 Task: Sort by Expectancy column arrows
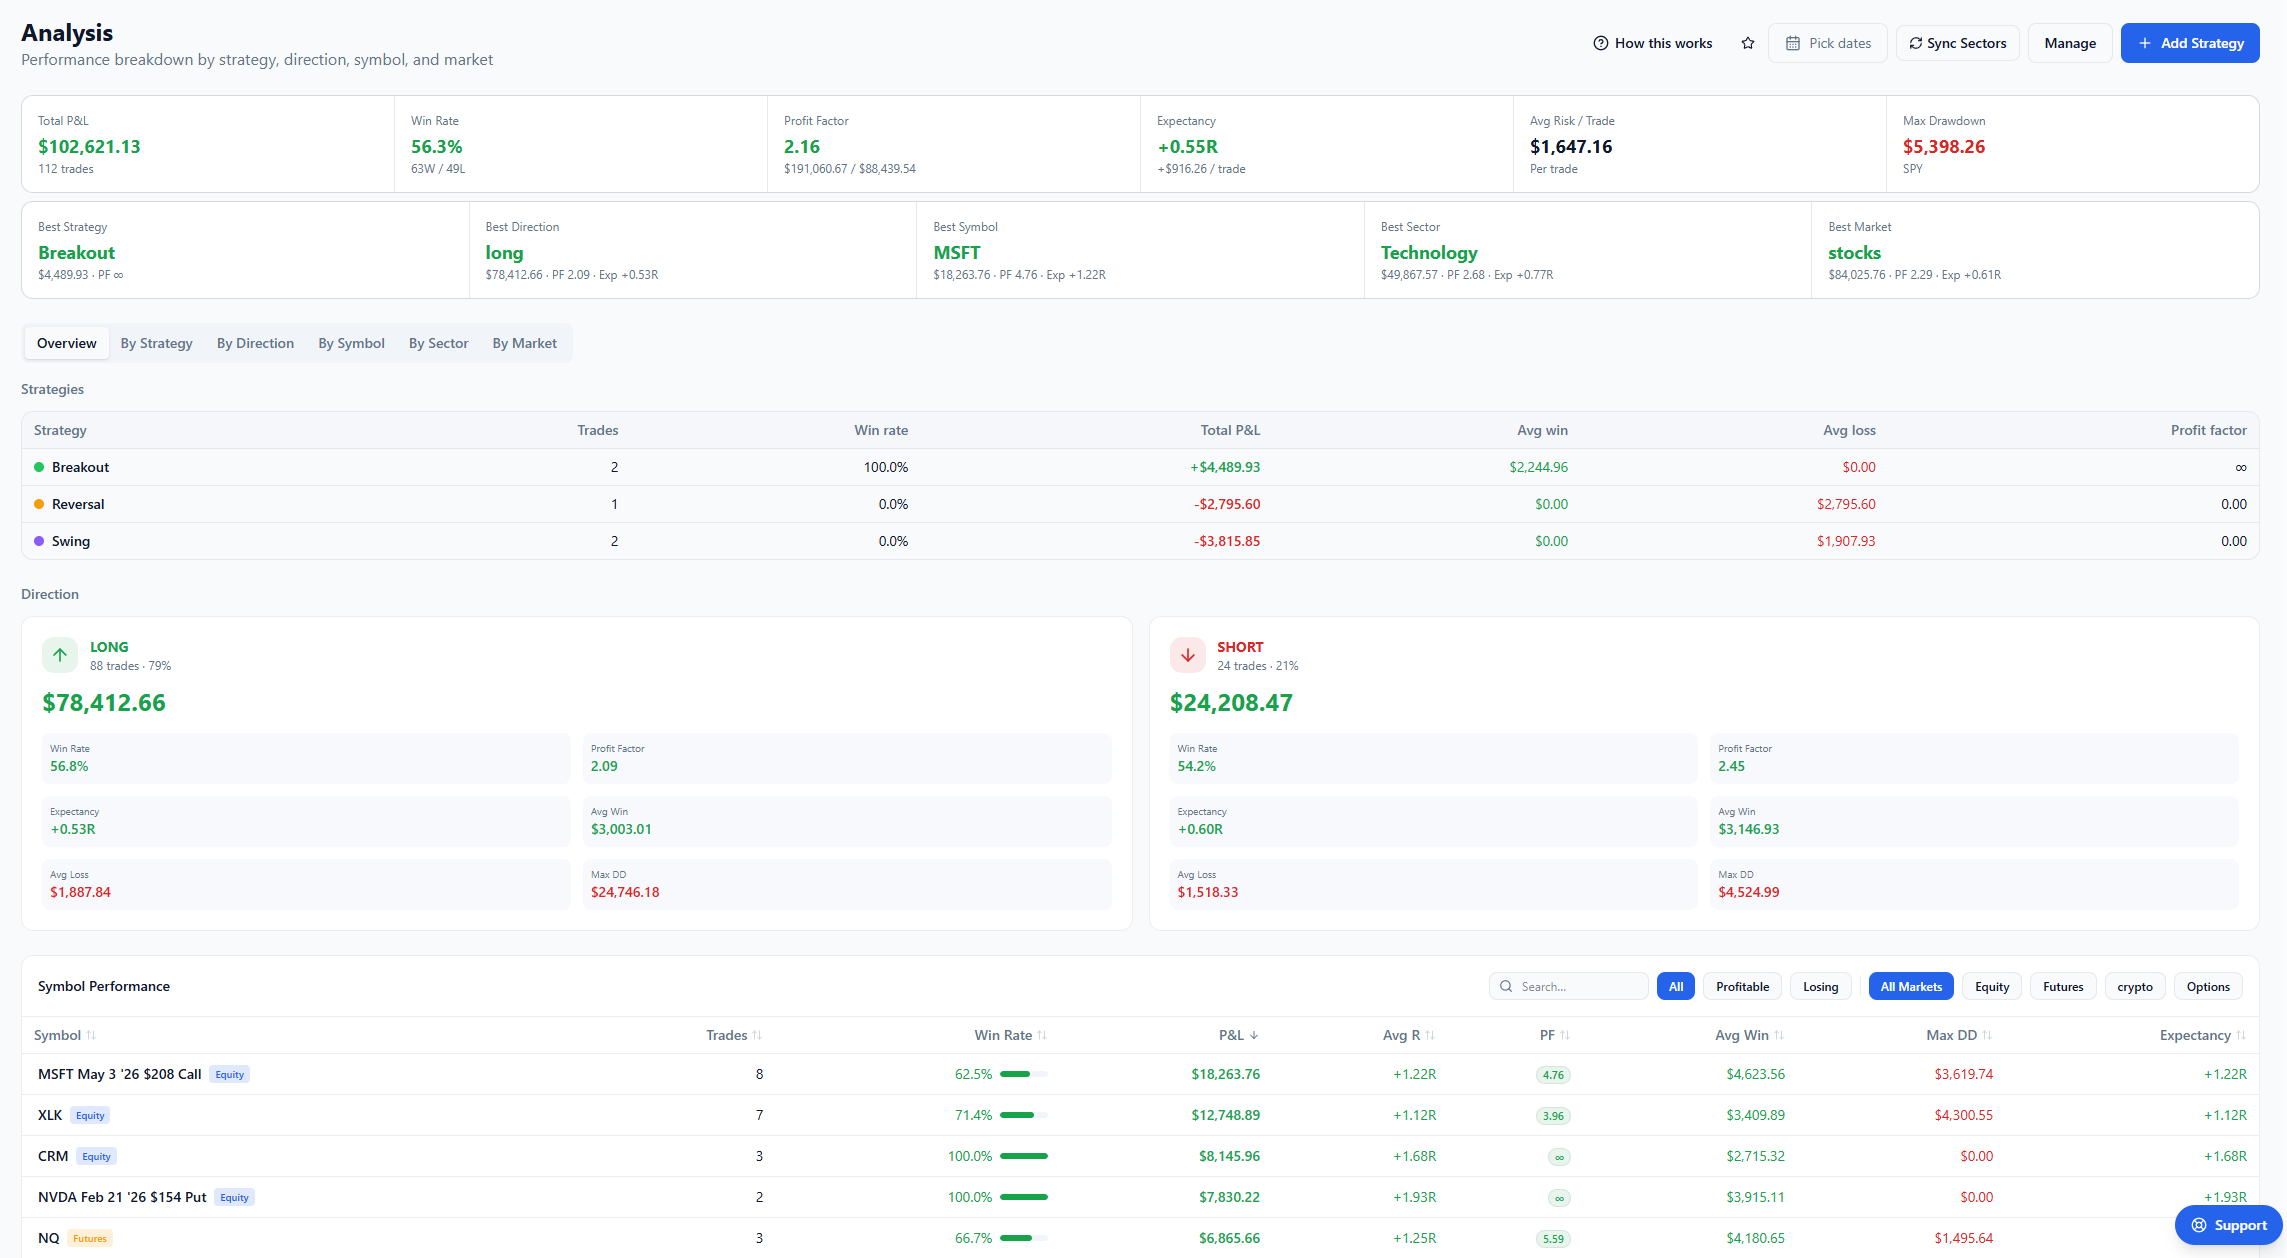point(2241,1035)
